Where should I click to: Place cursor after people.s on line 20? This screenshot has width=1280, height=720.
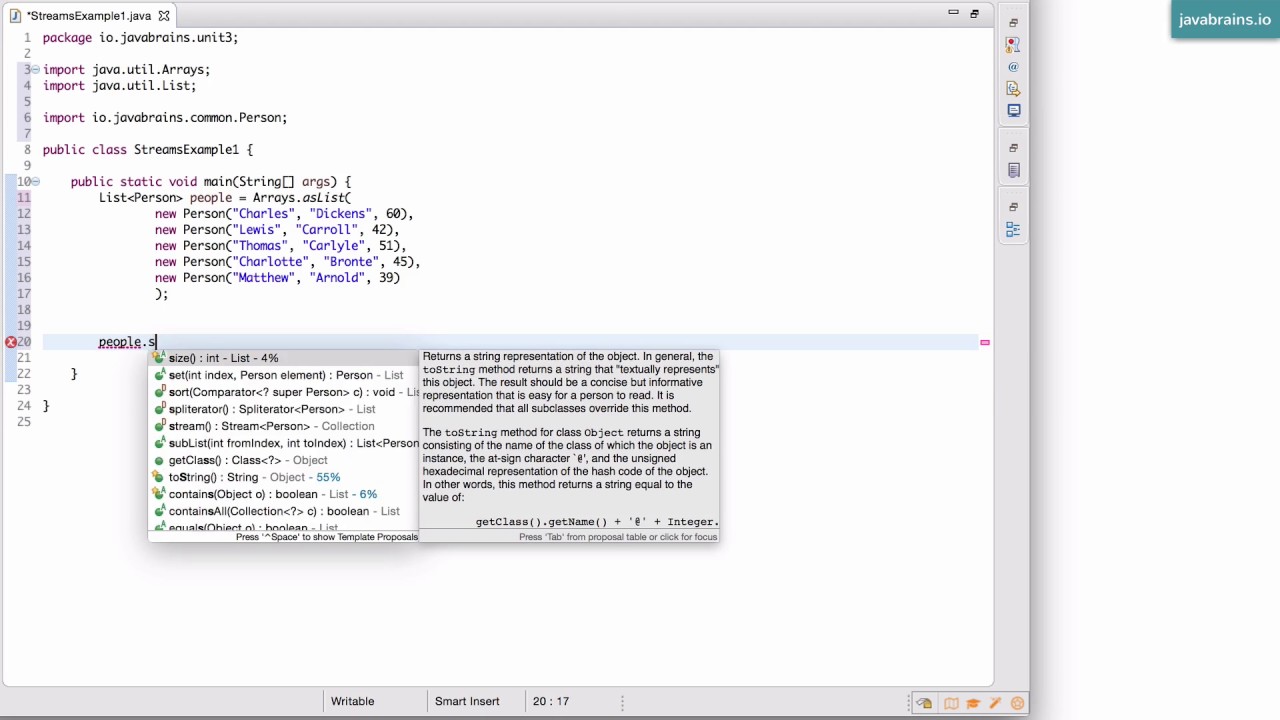coord(156,342)
